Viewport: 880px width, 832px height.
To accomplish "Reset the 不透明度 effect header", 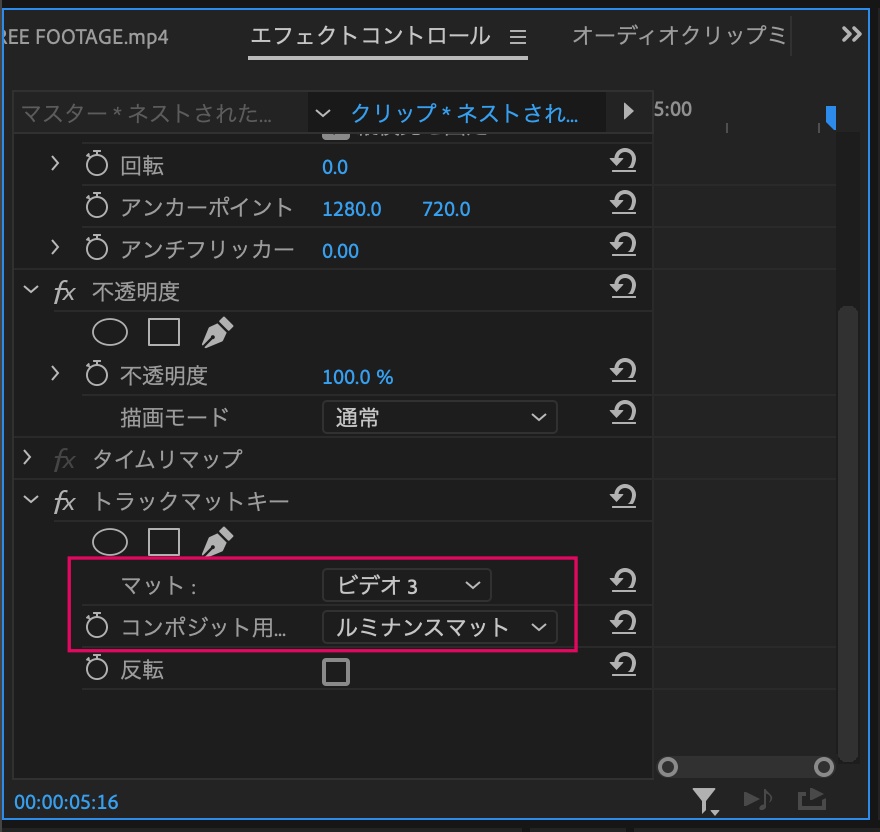I will [x=623, y=287].
